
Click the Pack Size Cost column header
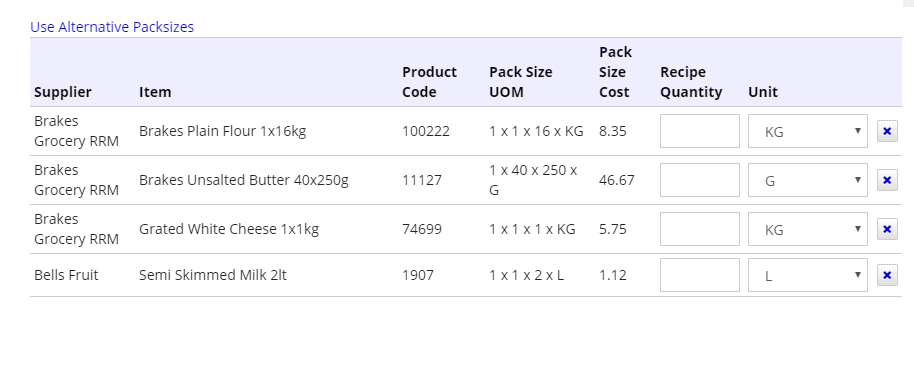616,72
